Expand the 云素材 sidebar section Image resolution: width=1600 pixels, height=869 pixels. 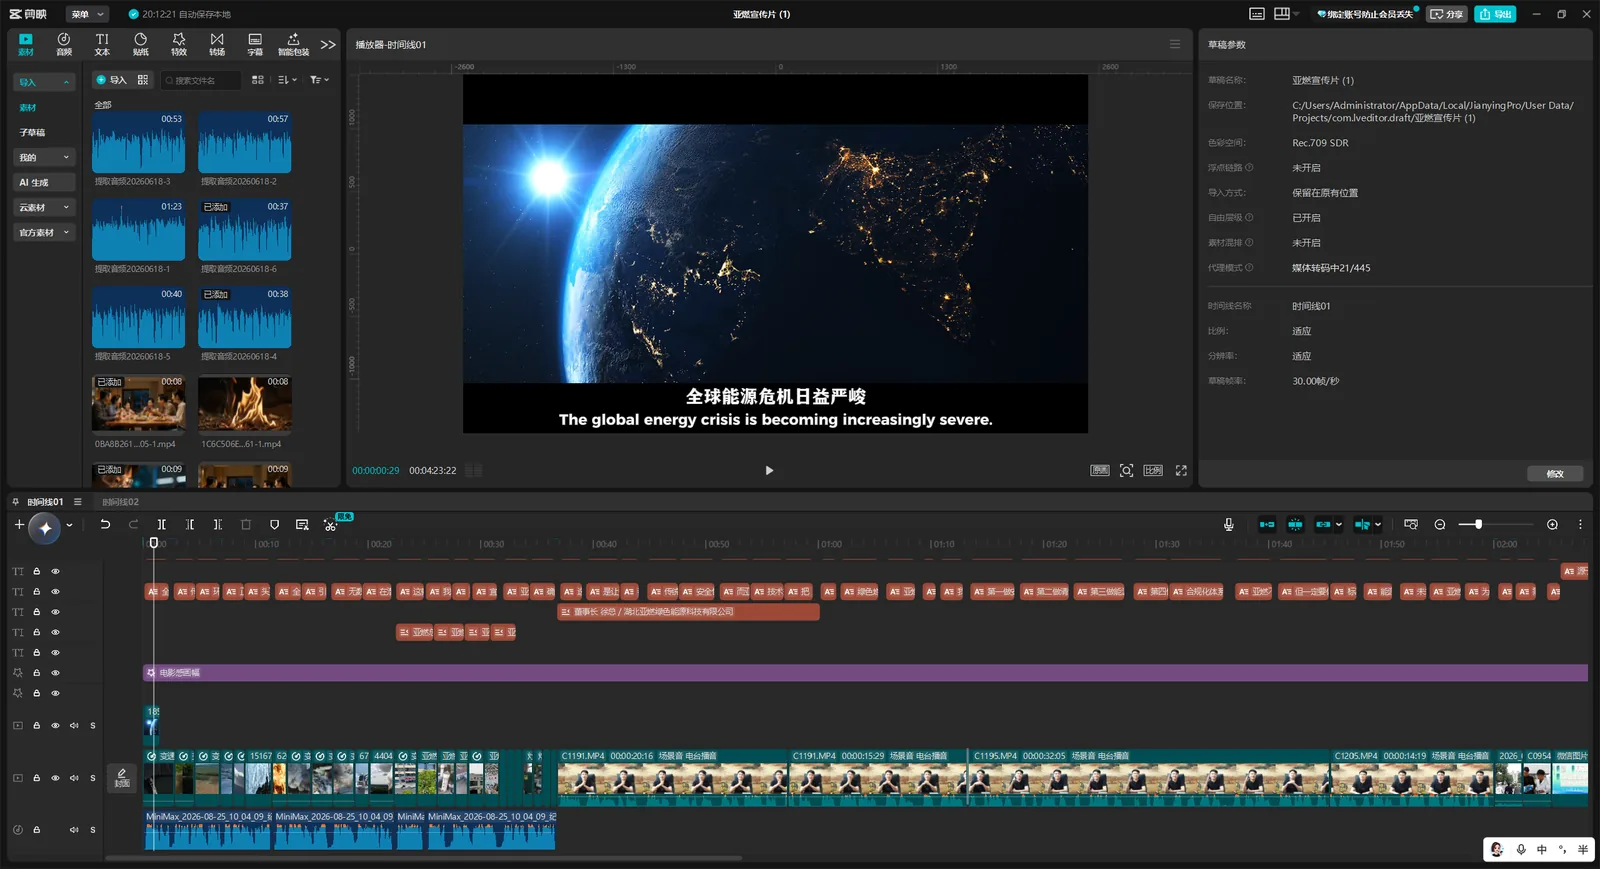44,207
